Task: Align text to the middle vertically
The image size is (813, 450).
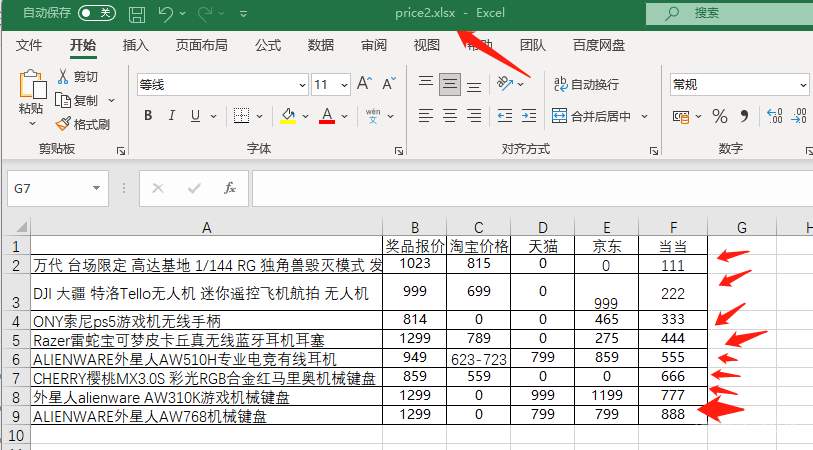Action: tap(450, 83)
